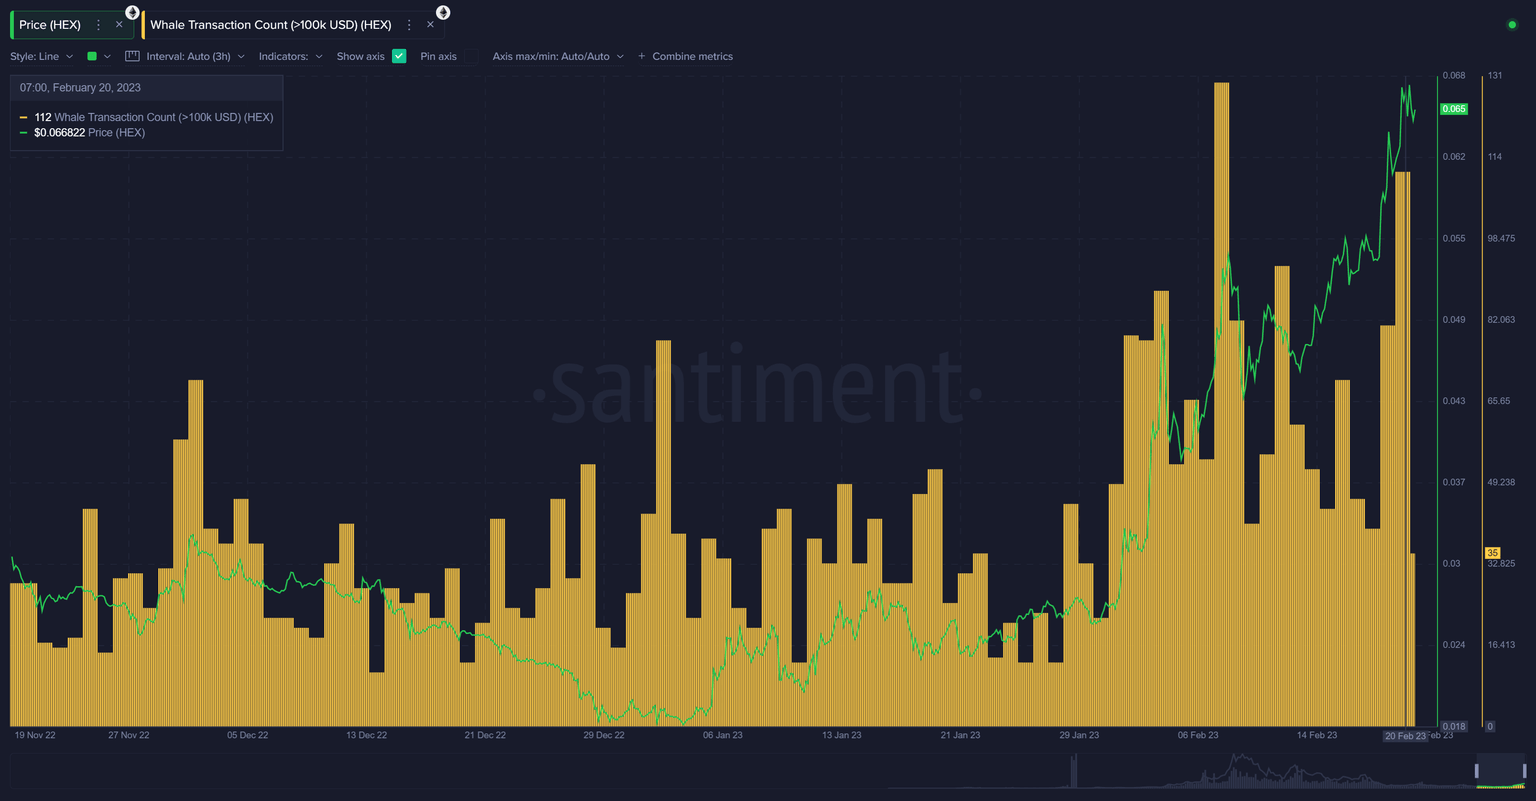Disable the Show axis checkbox
Viewport: 1536px width, 801px height.
coord(399,57)
